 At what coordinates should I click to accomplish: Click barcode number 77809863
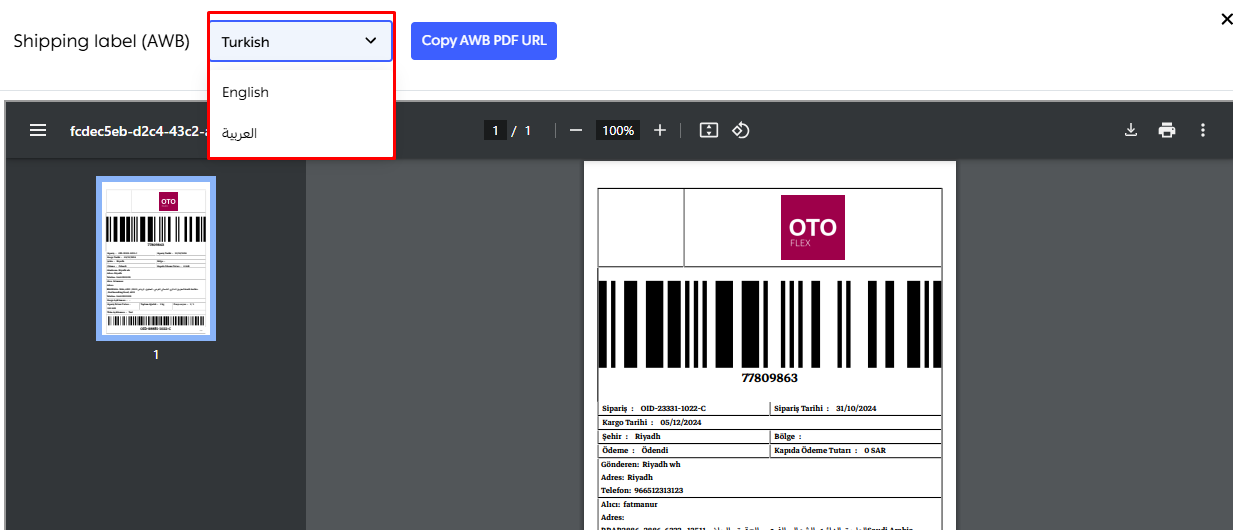[769, 378]
